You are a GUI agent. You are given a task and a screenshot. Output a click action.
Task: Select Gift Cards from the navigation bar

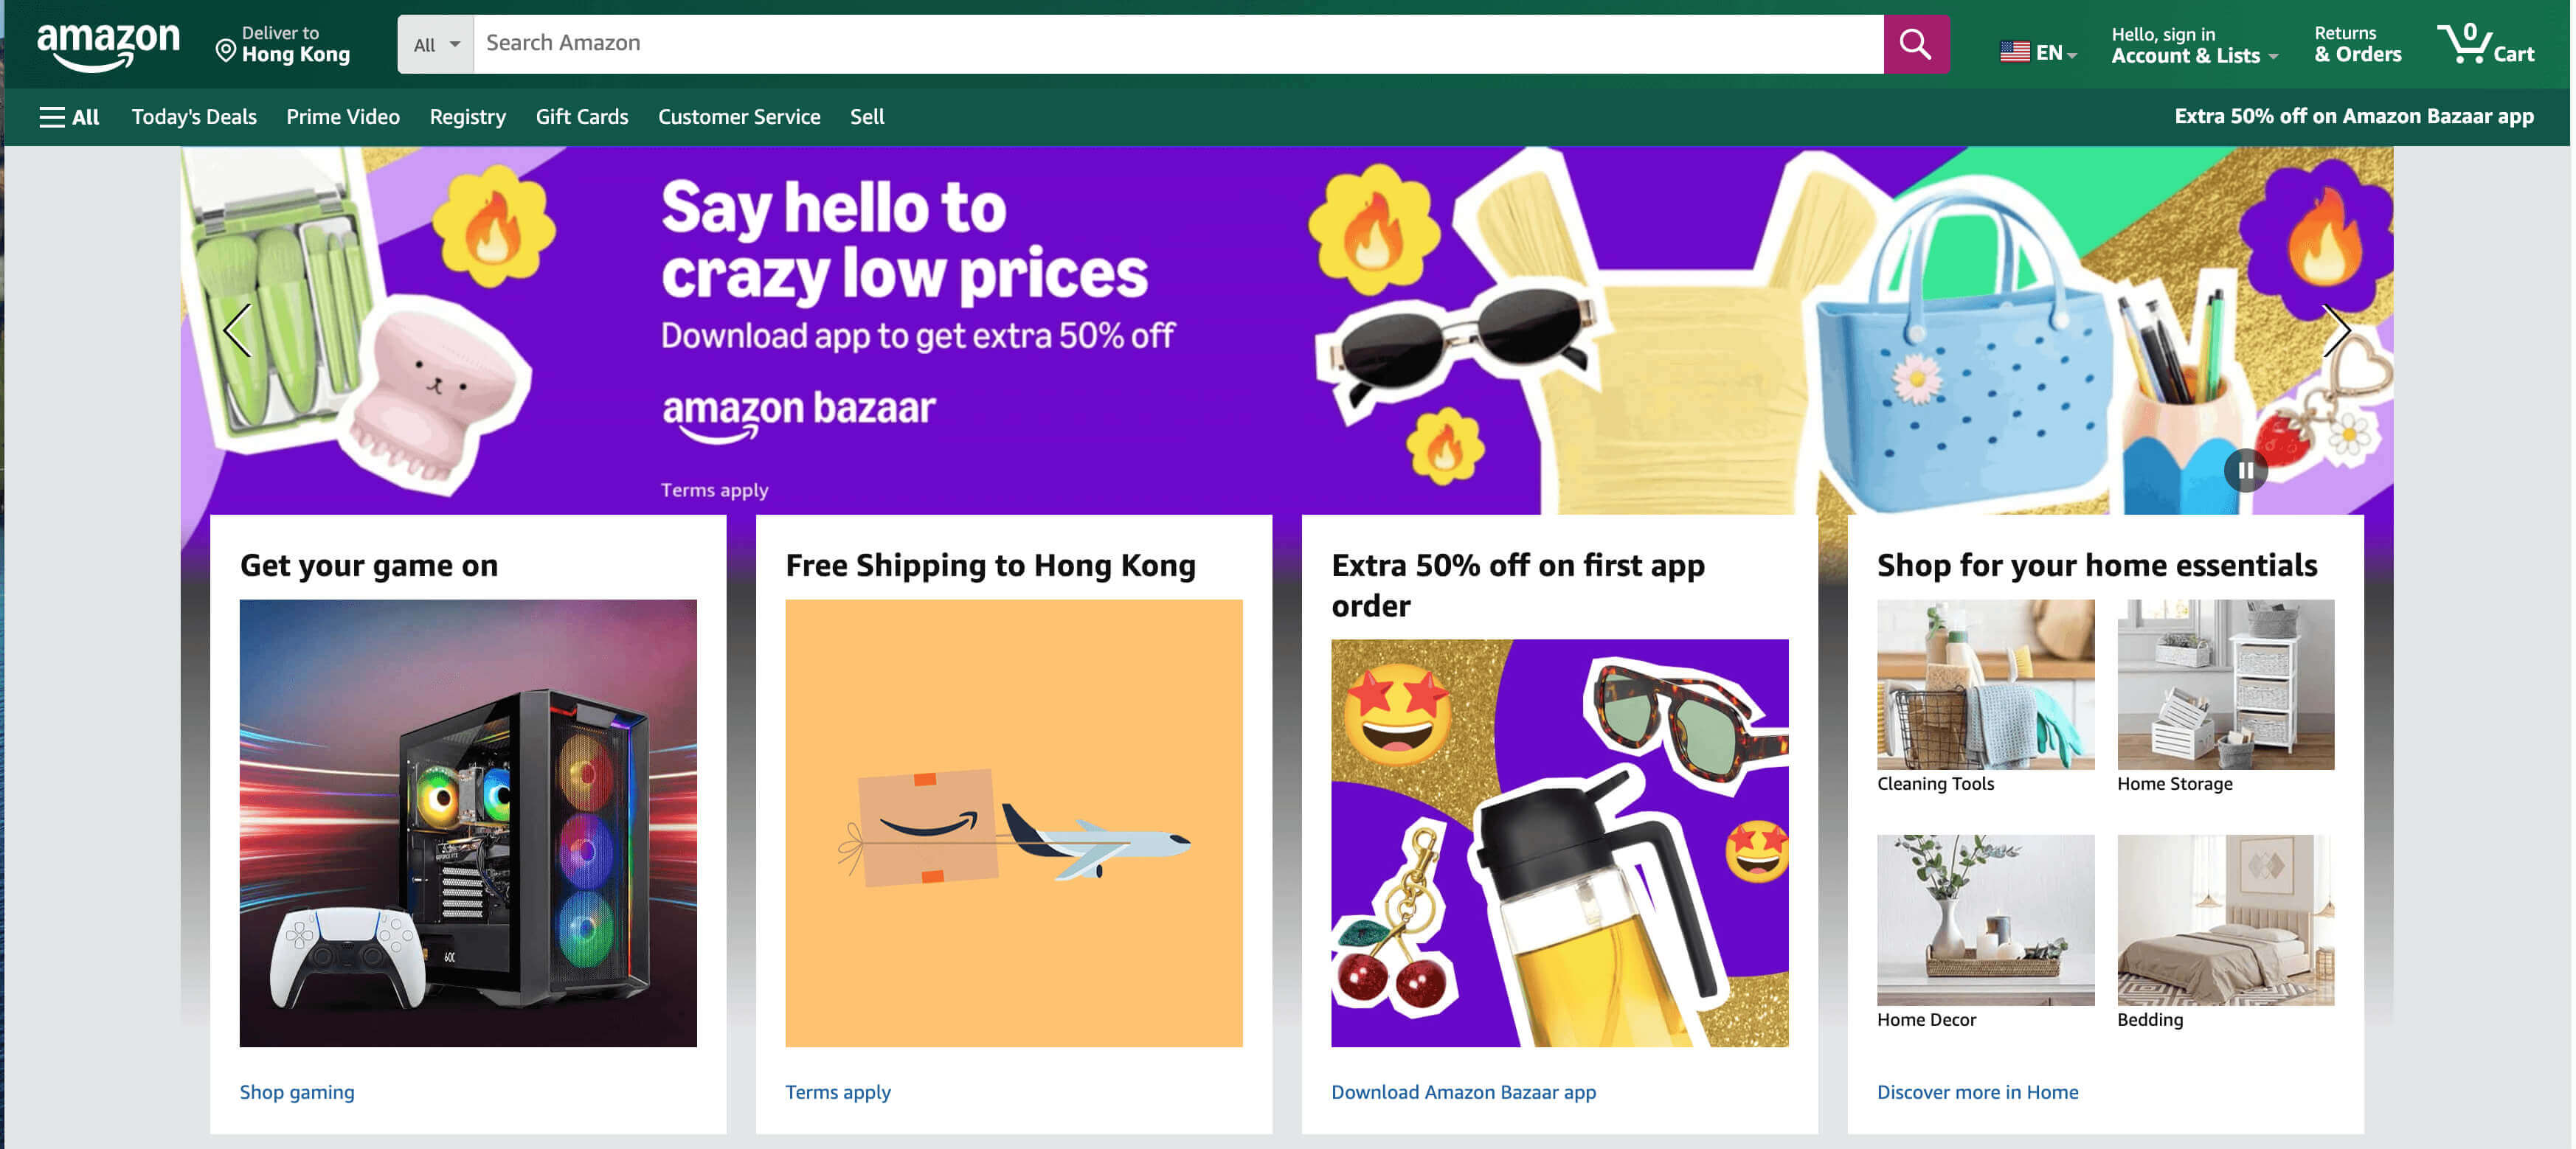(581, 117)
